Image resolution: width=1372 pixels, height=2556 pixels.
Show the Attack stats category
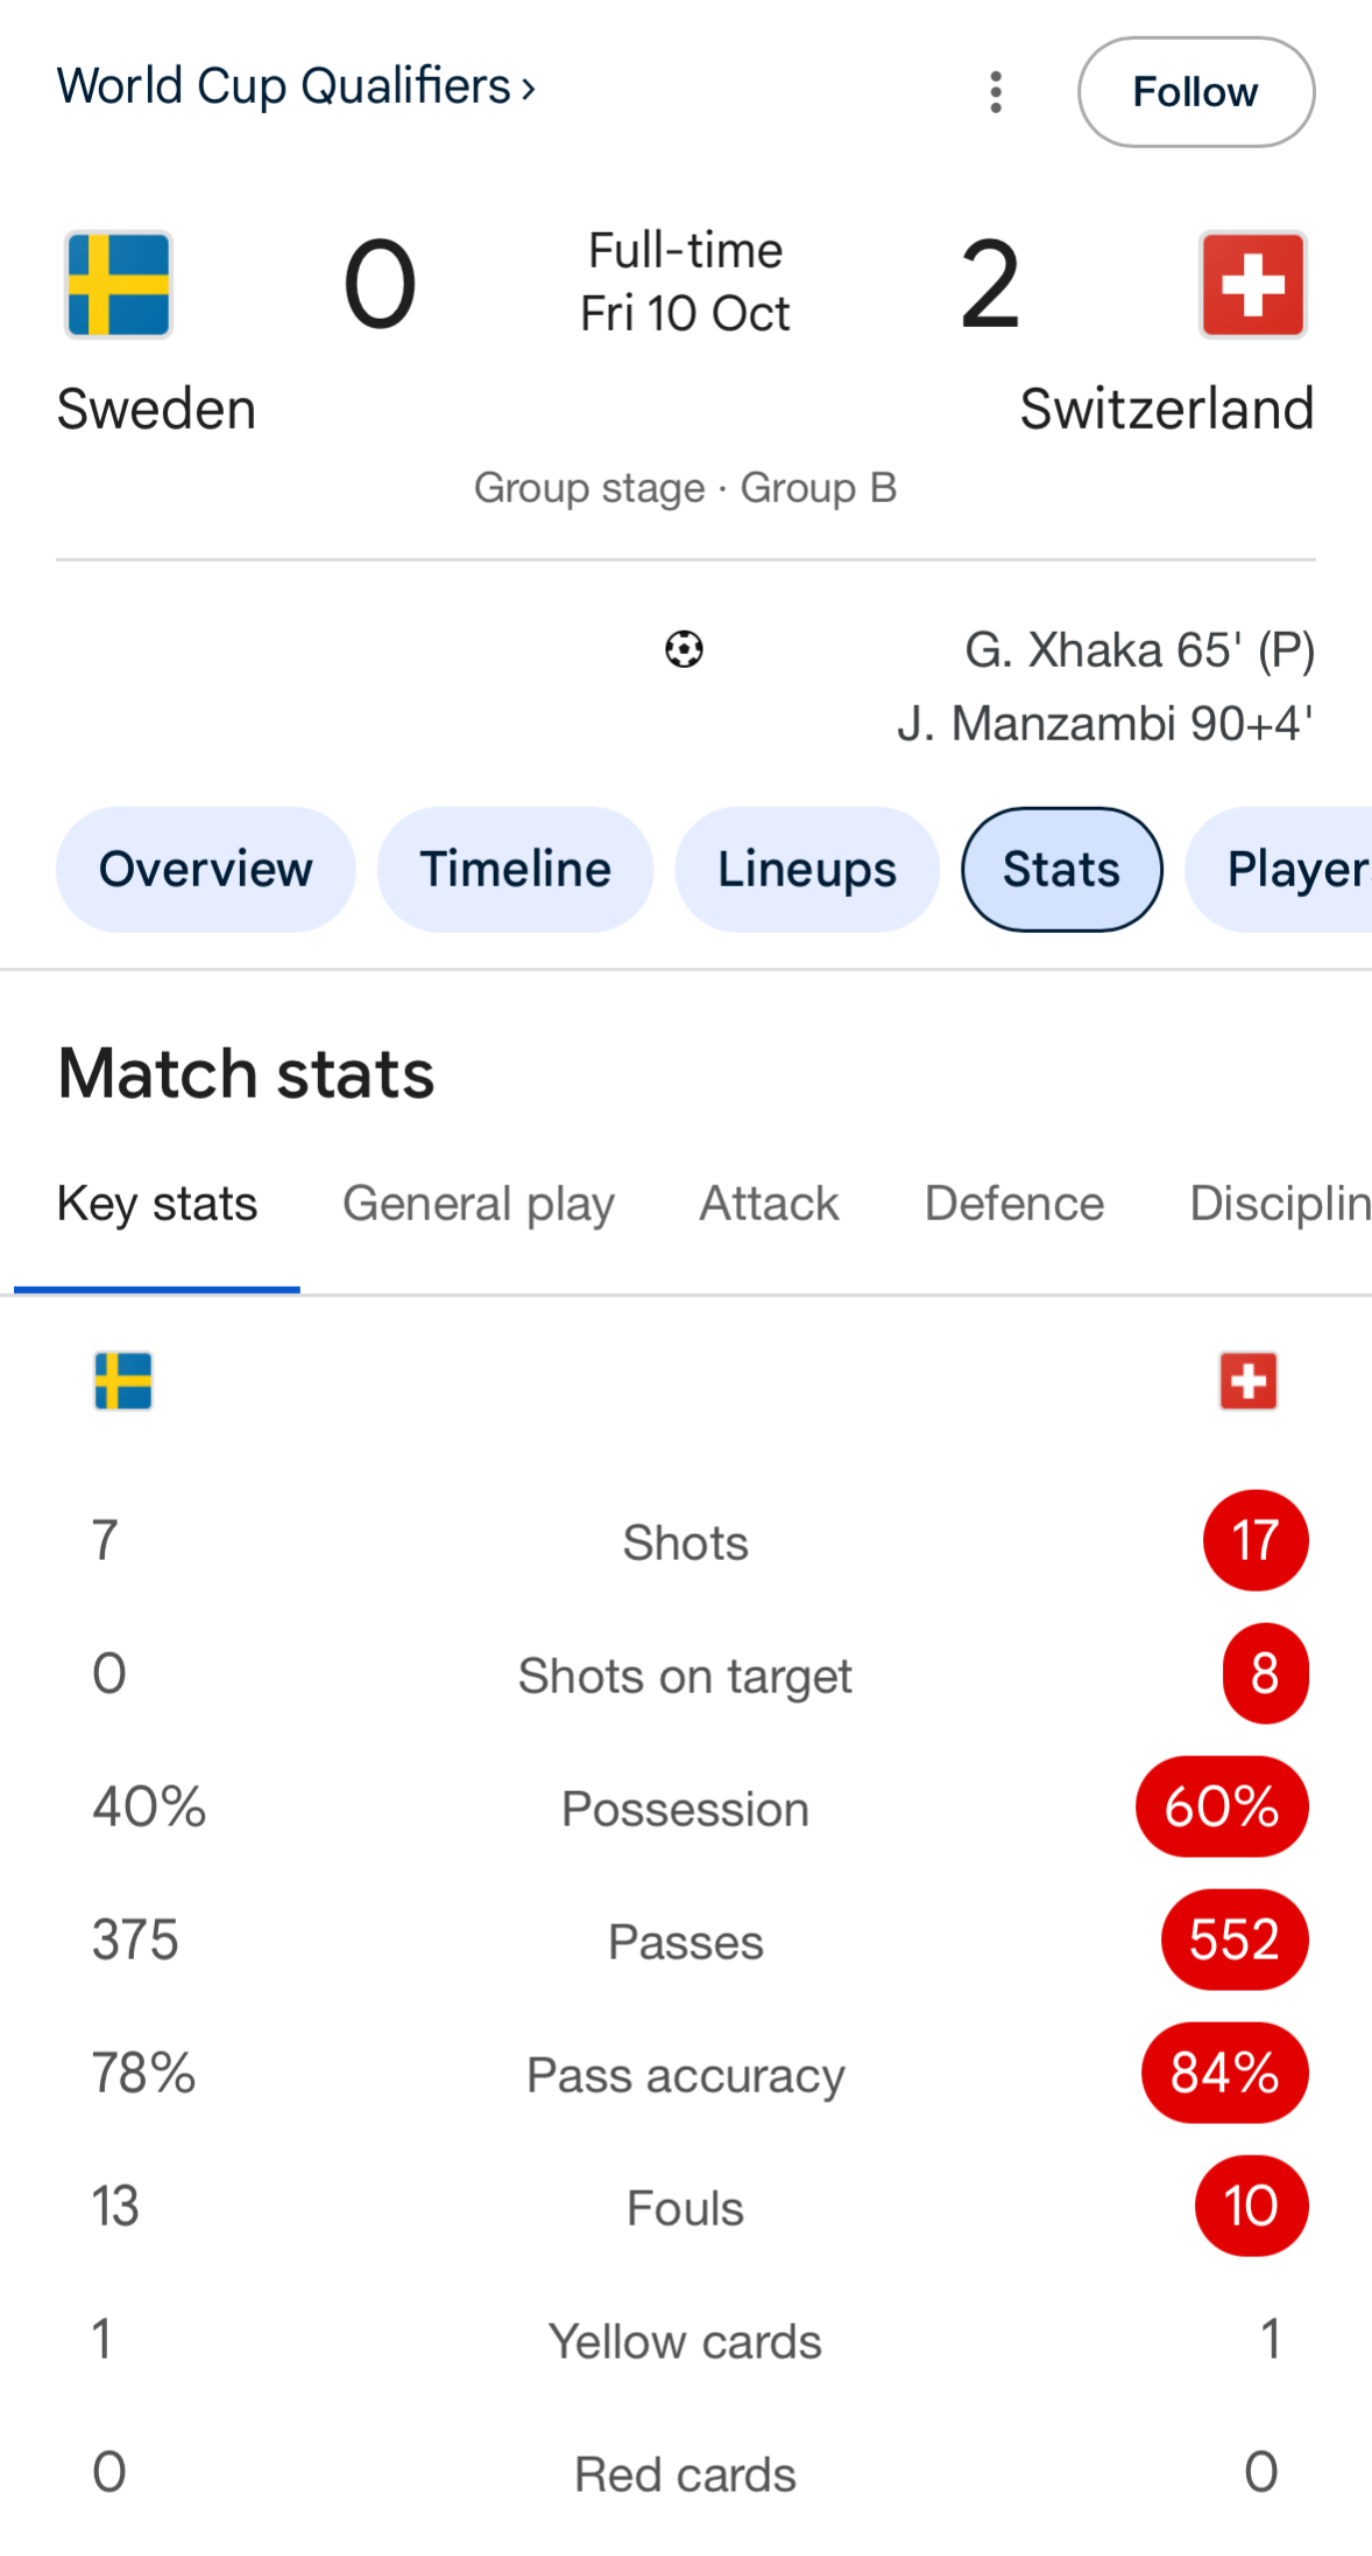click(768, 1204)
